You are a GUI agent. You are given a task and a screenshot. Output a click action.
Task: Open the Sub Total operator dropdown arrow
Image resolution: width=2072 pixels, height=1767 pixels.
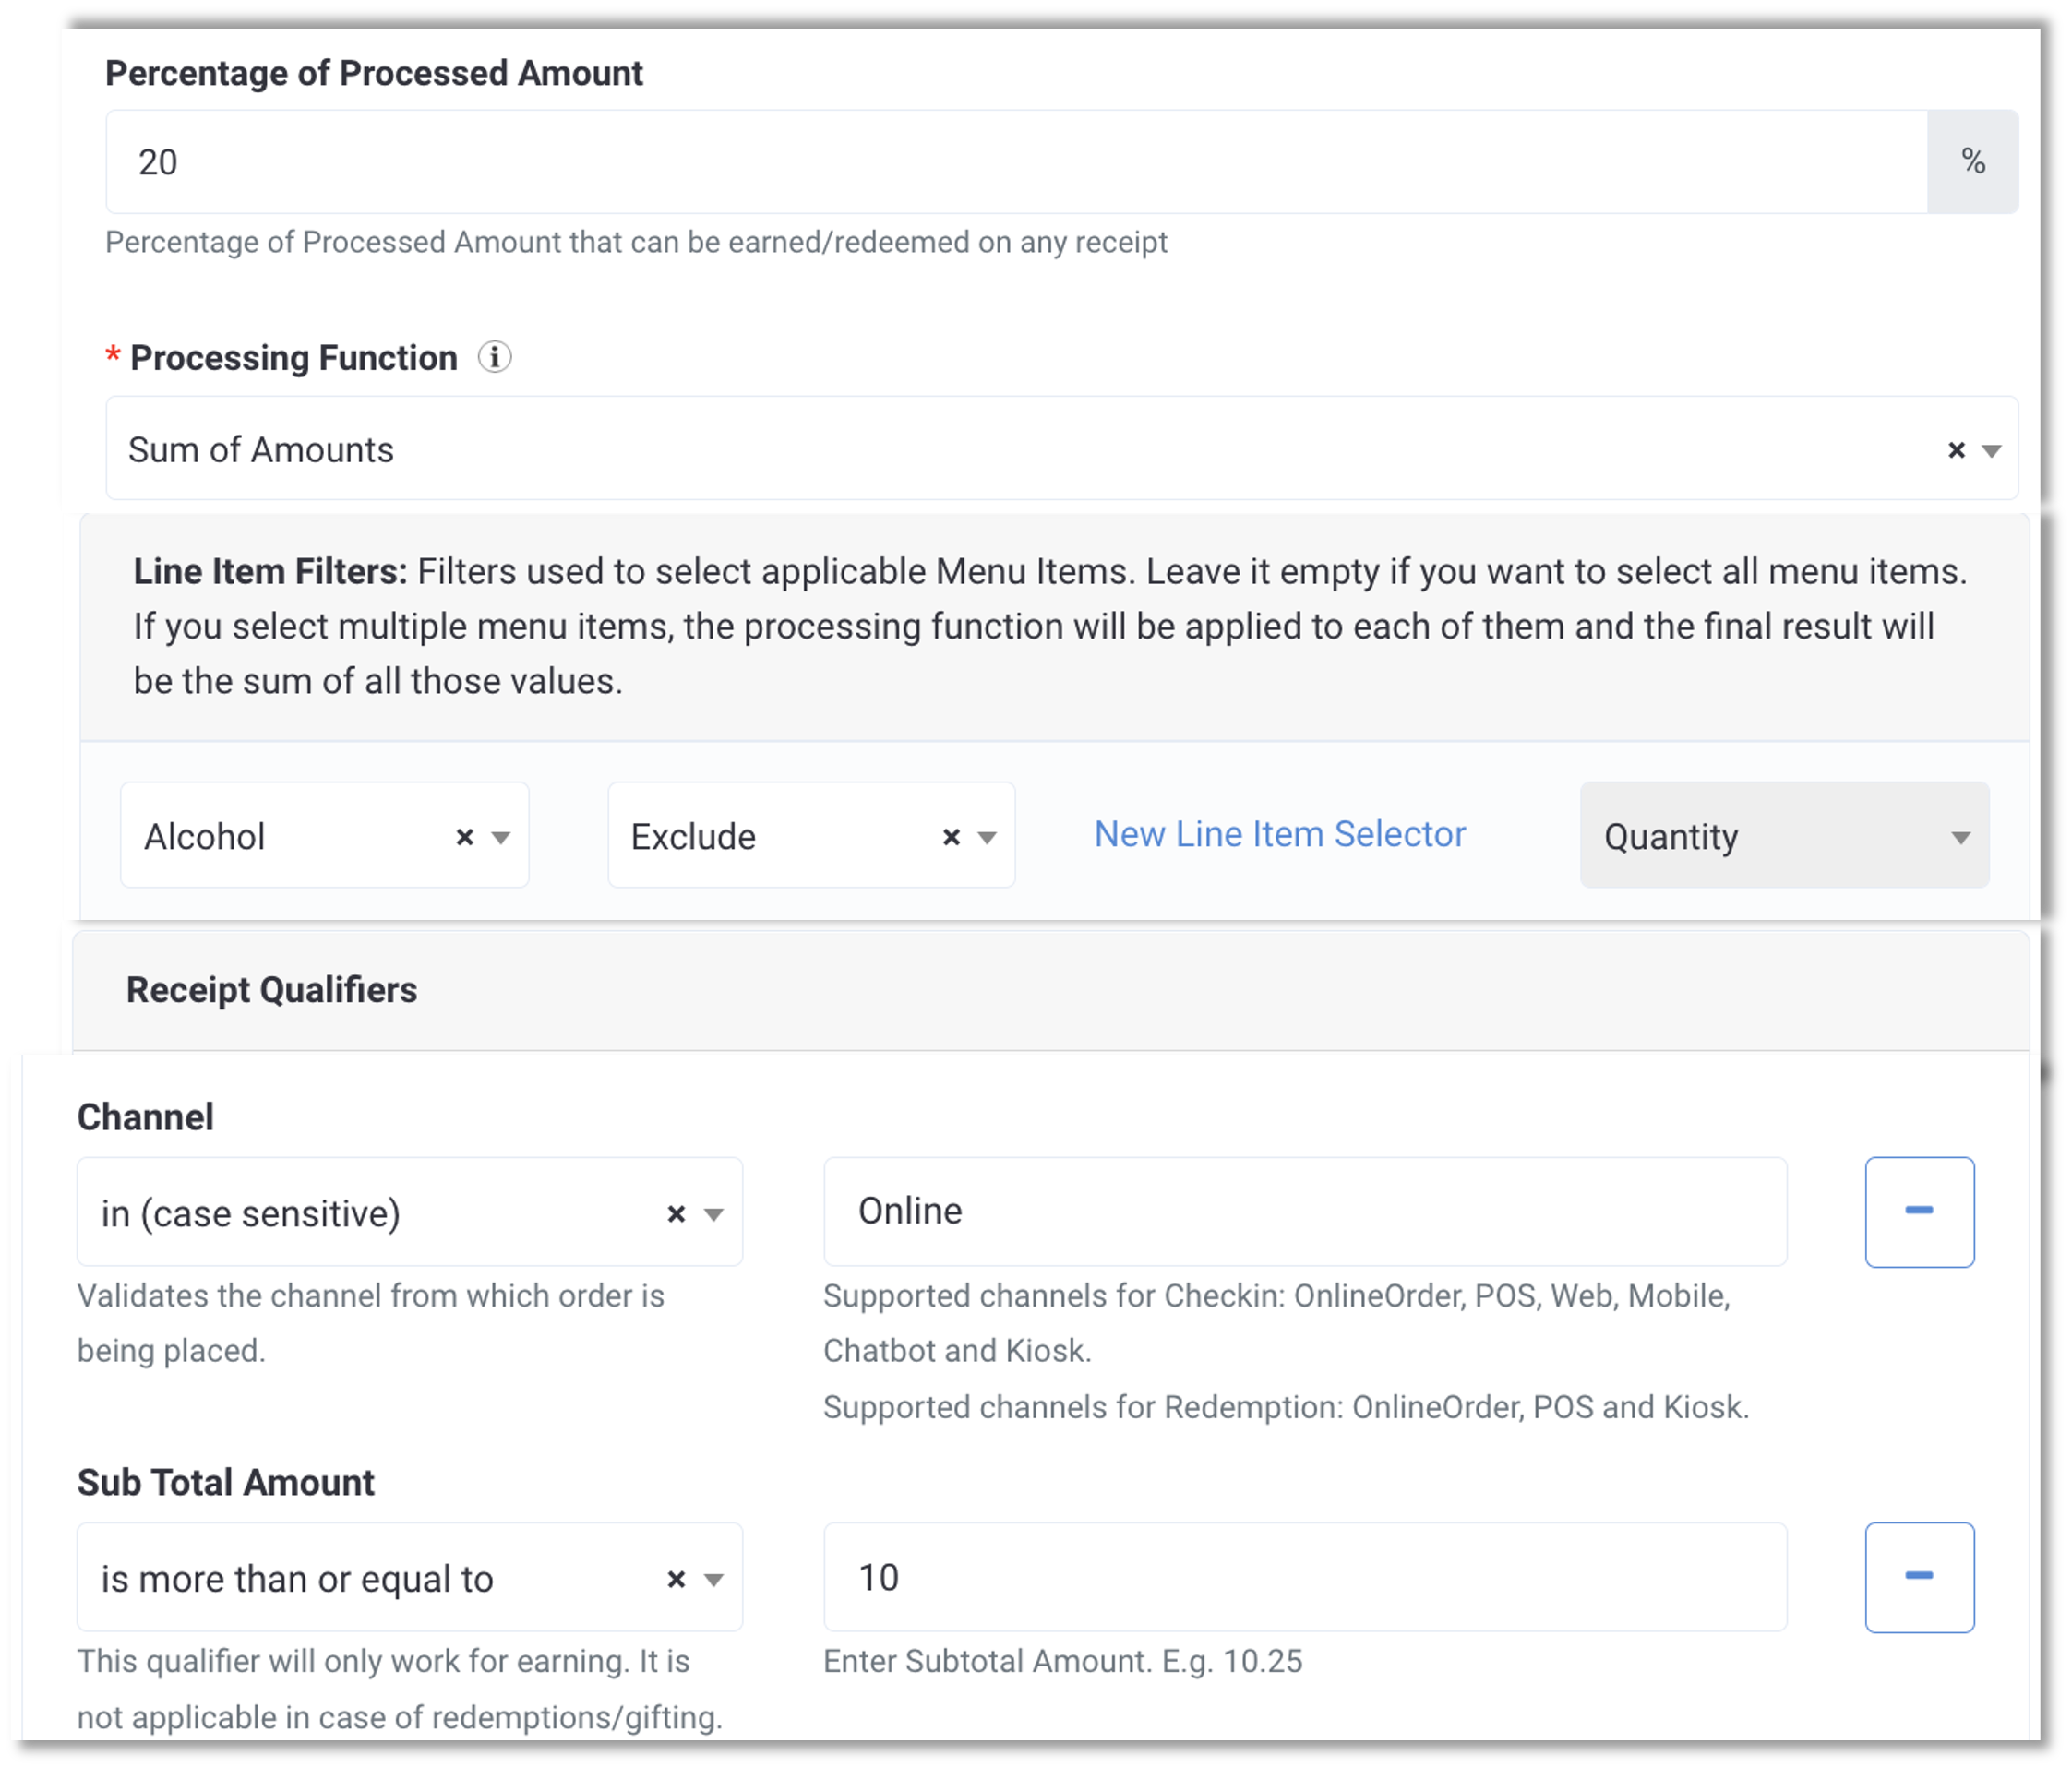pyautogui.click(x=713, y=1579)
